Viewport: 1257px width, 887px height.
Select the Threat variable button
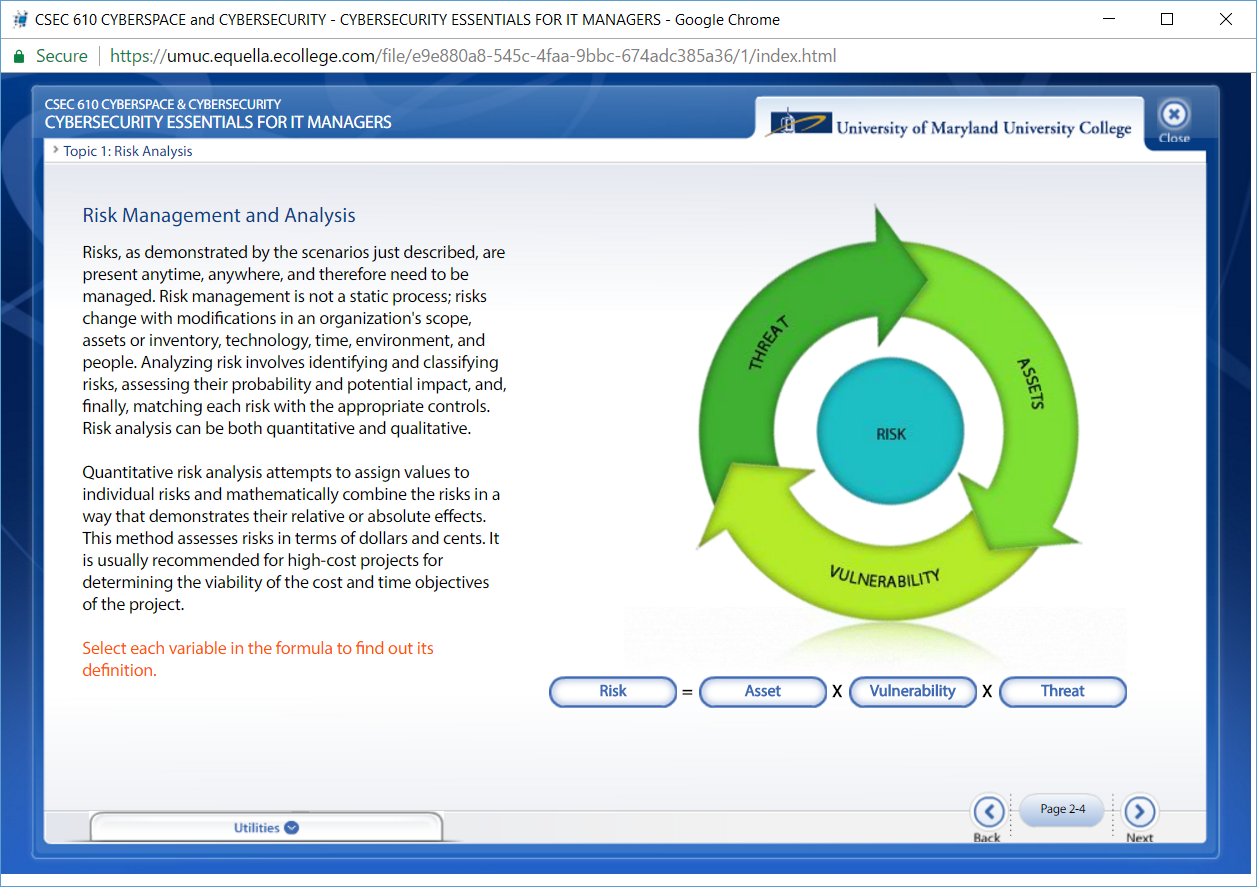tap(1062, 691)
